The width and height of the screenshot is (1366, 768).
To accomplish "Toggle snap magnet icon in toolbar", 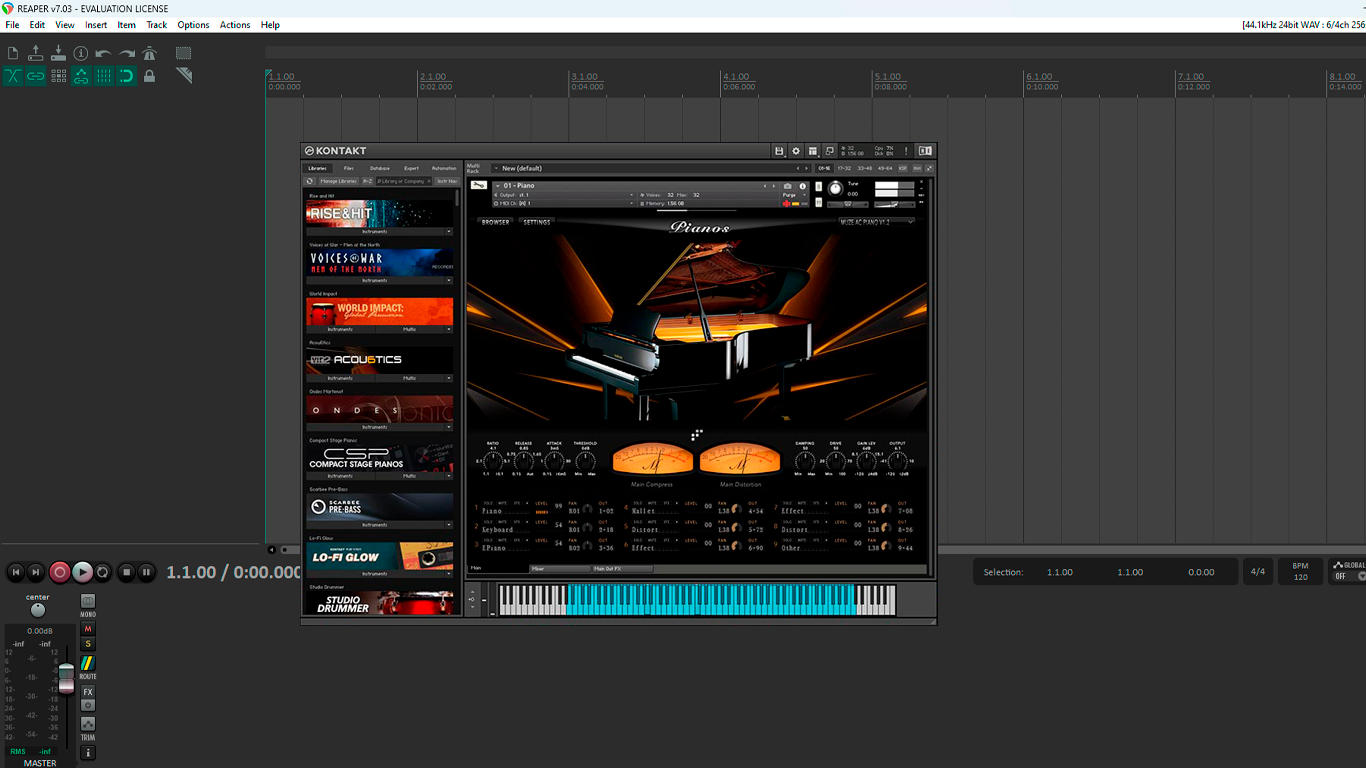I will pos(127,76).
